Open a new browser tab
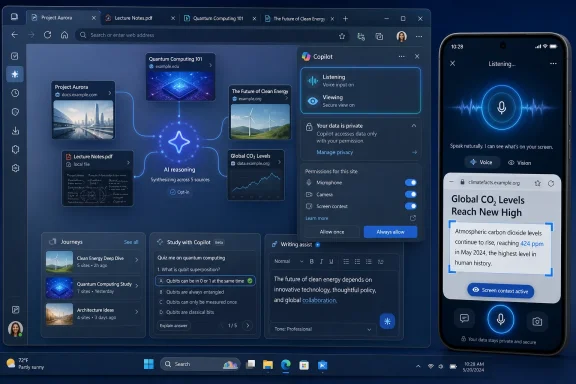 pyautogui.click(x=345, y=18)
